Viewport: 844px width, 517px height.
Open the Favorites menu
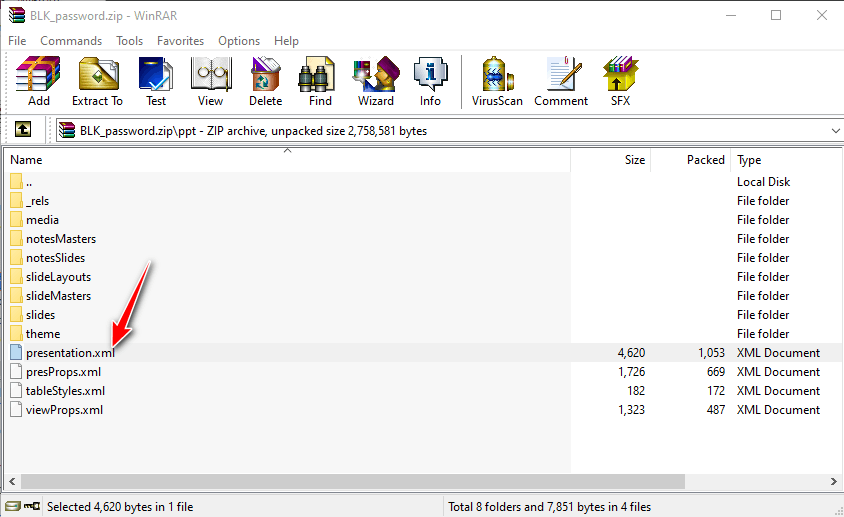point(180,41)
